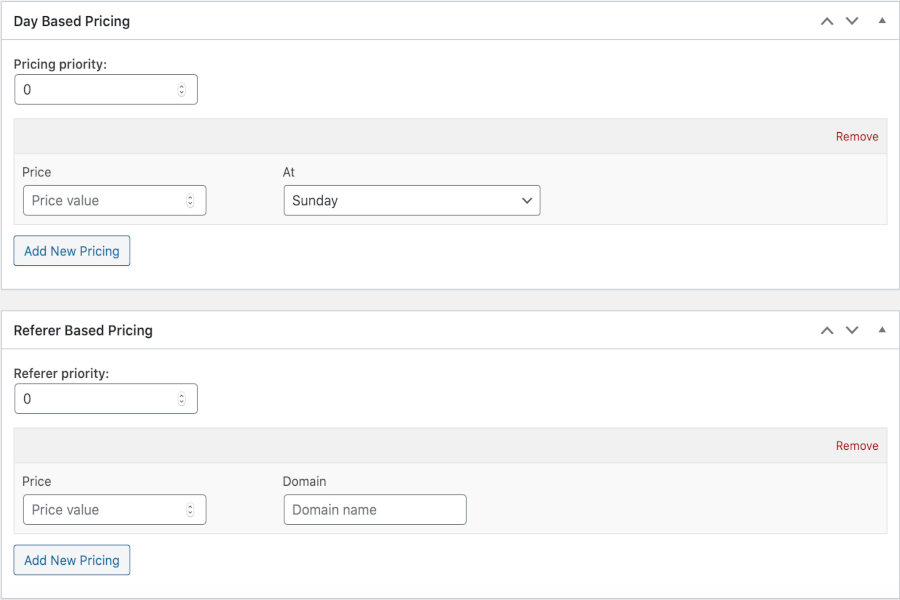Screen dimensions: 900x600
Task: Adjust the referer-based Price value stepper
Action: pos(190,510)
